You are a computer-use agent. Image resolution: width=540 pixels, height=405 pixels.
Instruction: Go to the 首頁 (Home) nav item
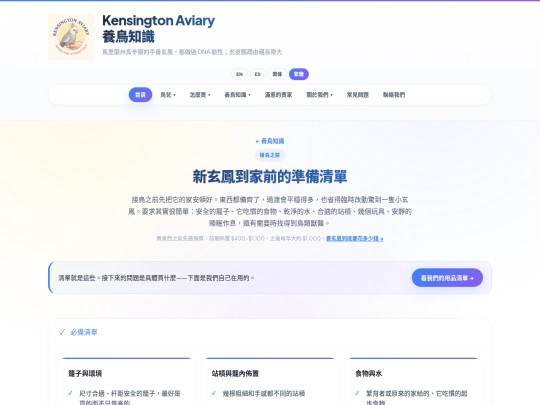(141, 95)
